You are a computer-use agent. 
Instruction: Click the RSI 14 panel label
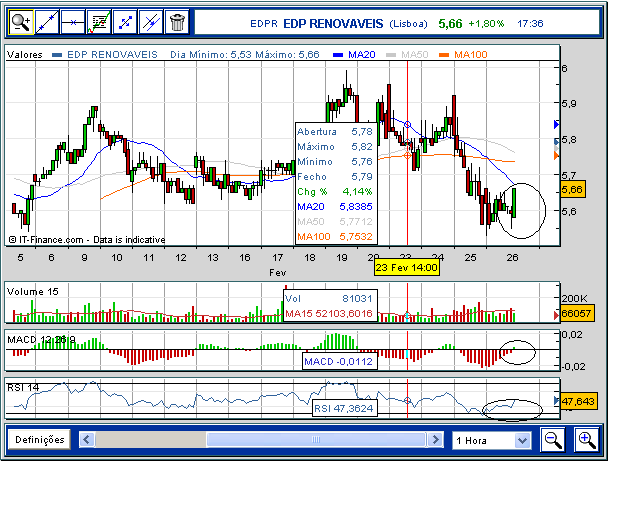click(x=23, y=387)
